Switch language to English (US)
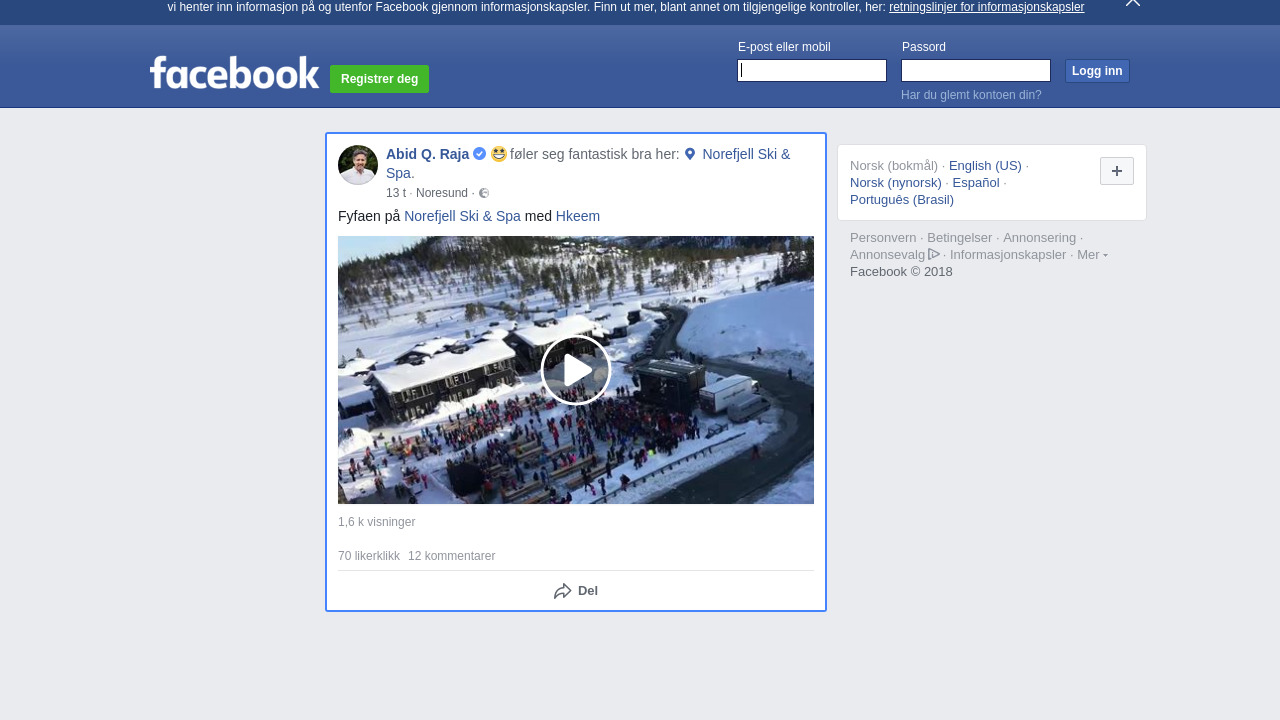The image size is (1280, 720). (x=985, y=166)
